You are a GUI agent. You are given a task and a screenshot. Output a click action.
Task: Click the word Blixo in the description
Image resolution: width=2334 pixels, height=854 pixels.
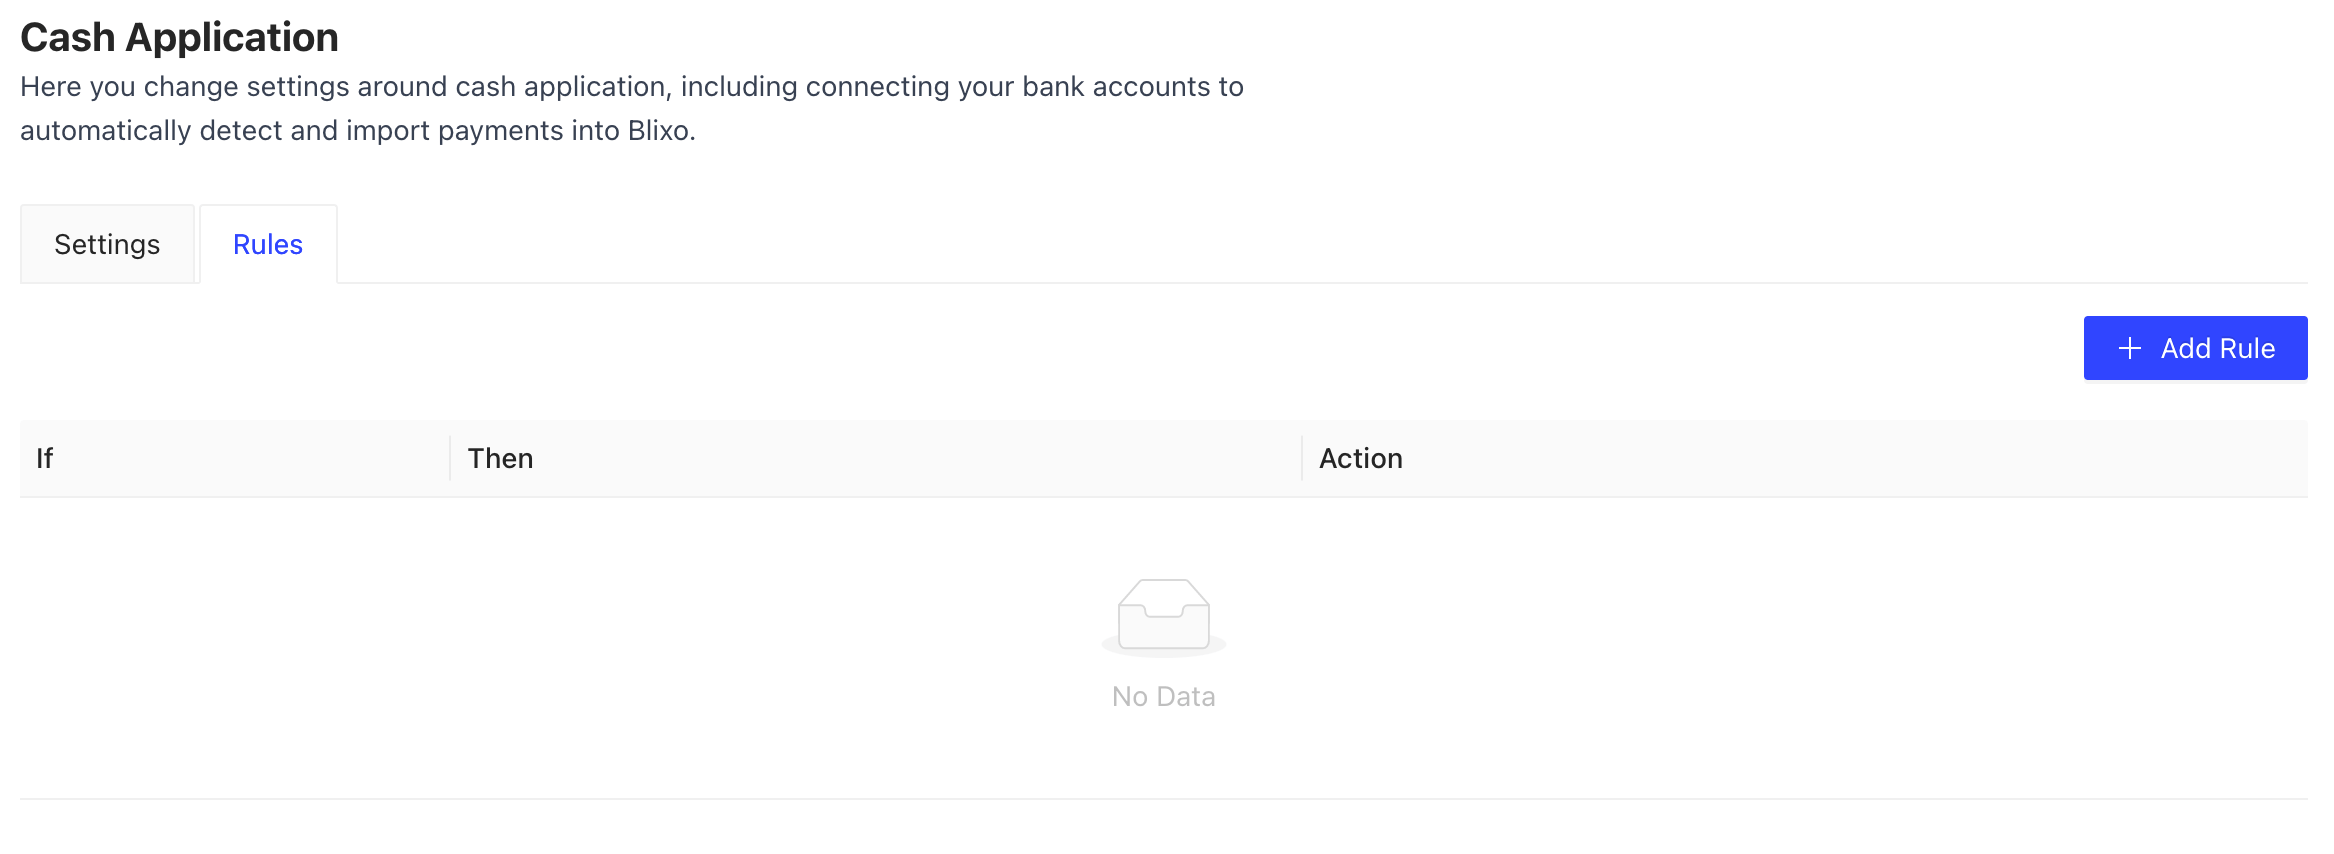[x=659, y=131]
